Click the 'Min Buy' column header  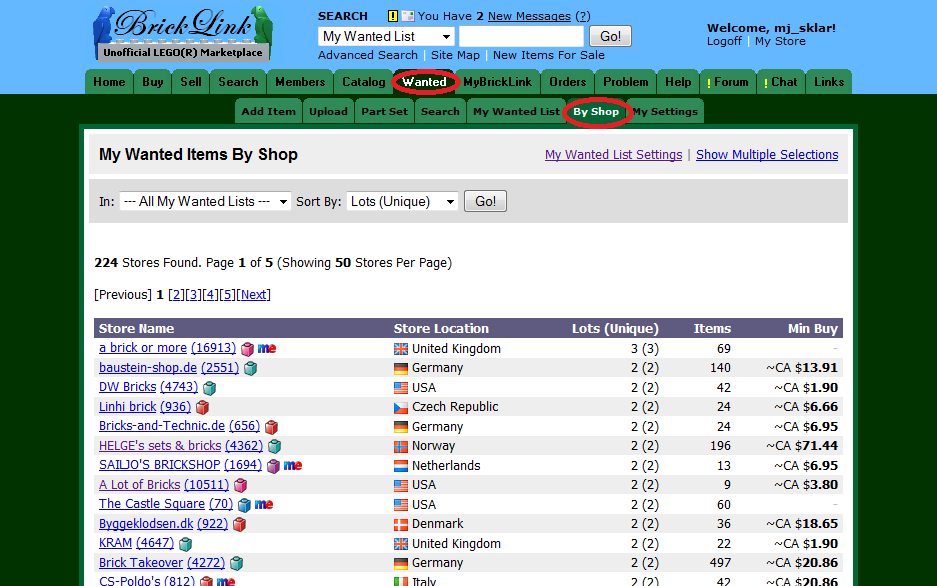click(812, 329)
